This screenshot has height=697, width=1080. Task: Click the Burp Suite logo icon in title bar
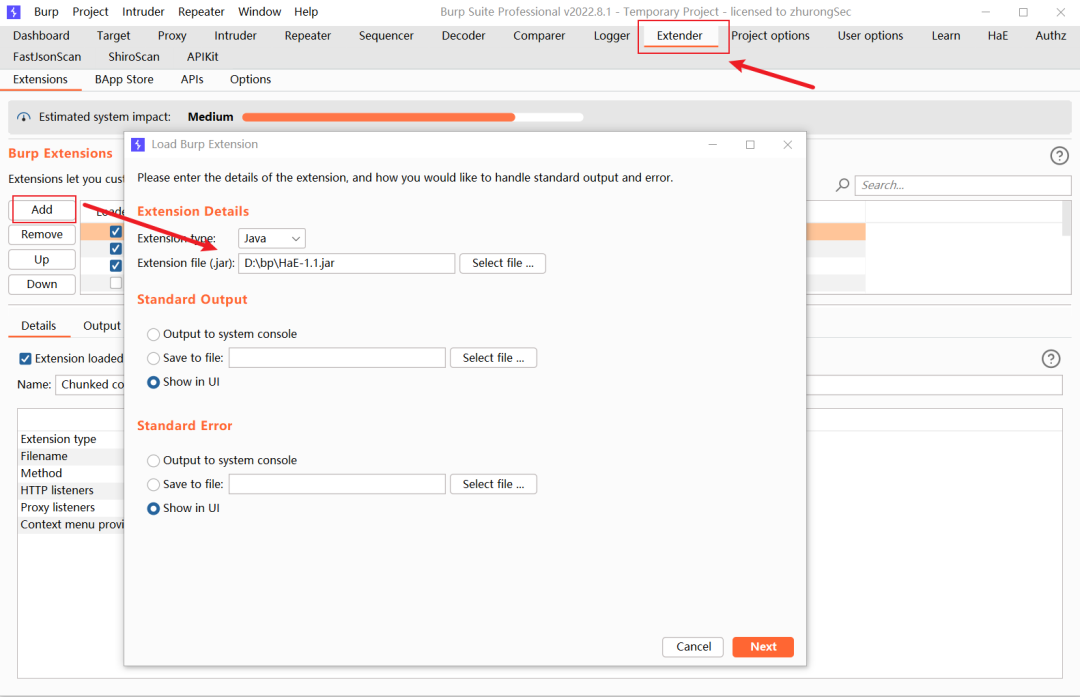point(13,12)
